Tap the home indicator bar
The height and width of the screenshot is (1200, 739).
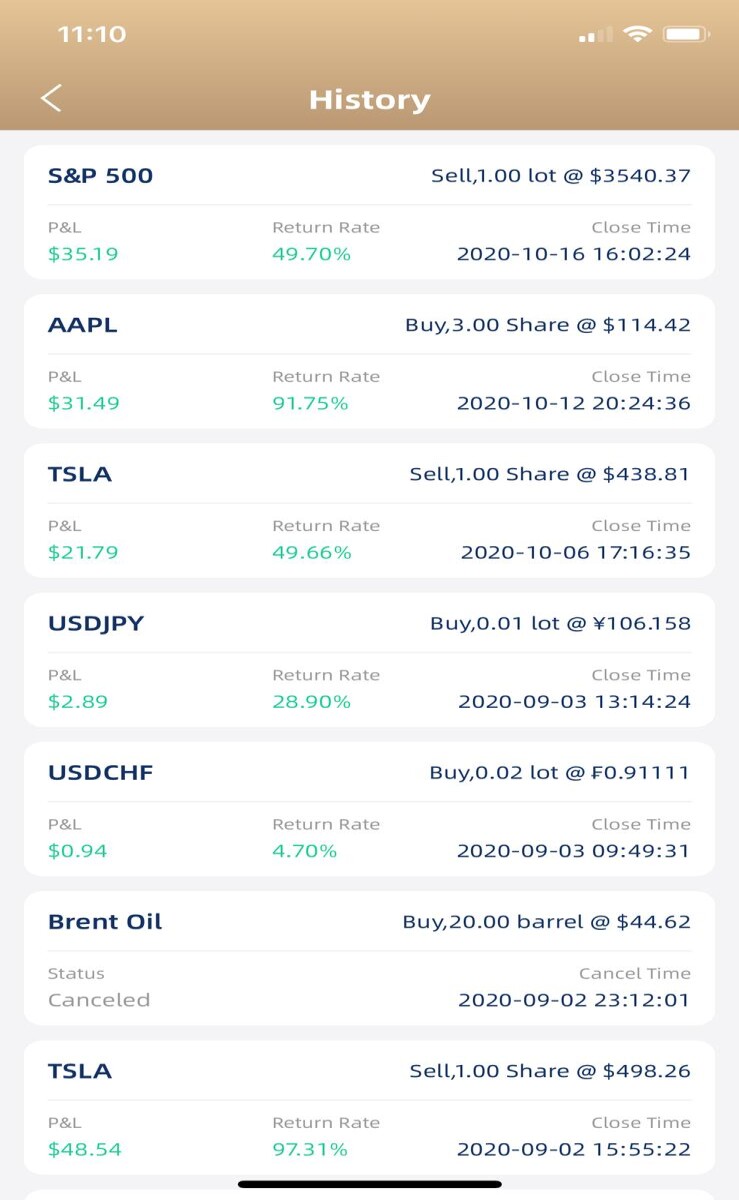(369, 1184)
